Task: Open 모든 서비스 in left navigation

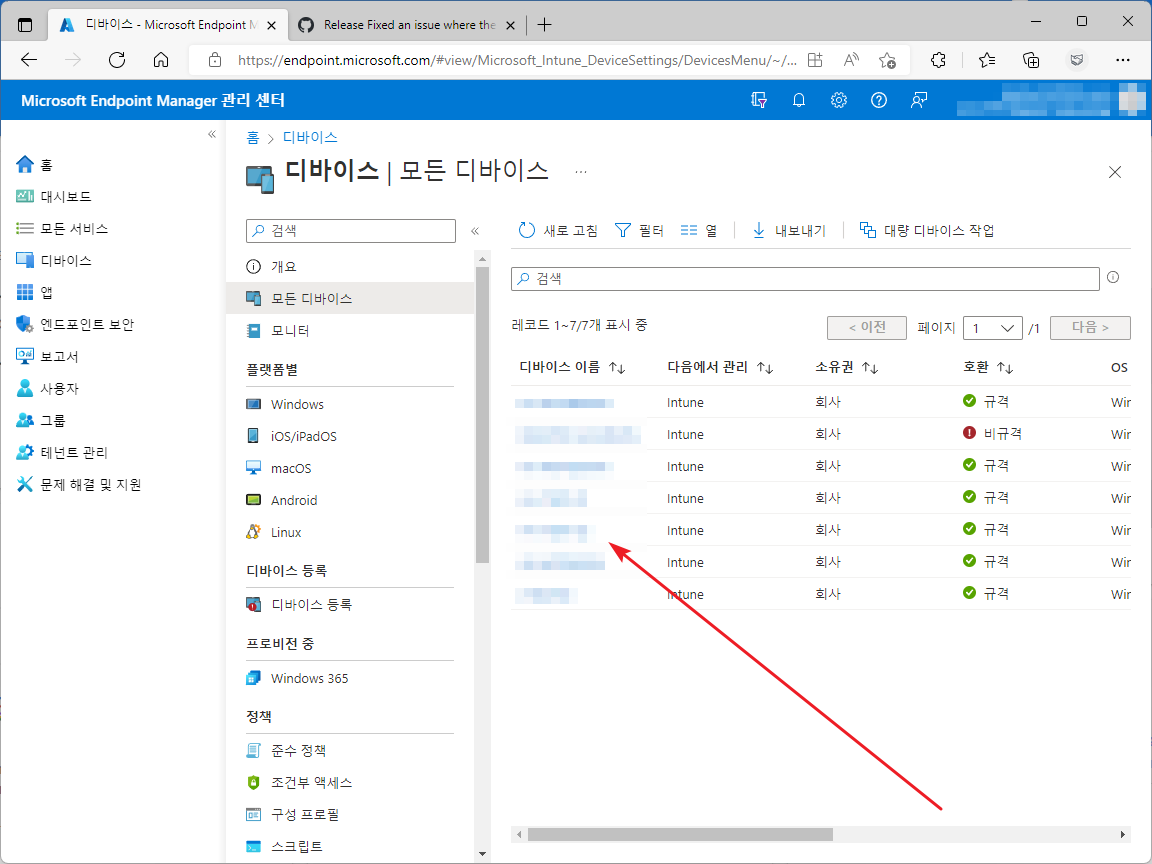Action: click(x=62, y=228)
